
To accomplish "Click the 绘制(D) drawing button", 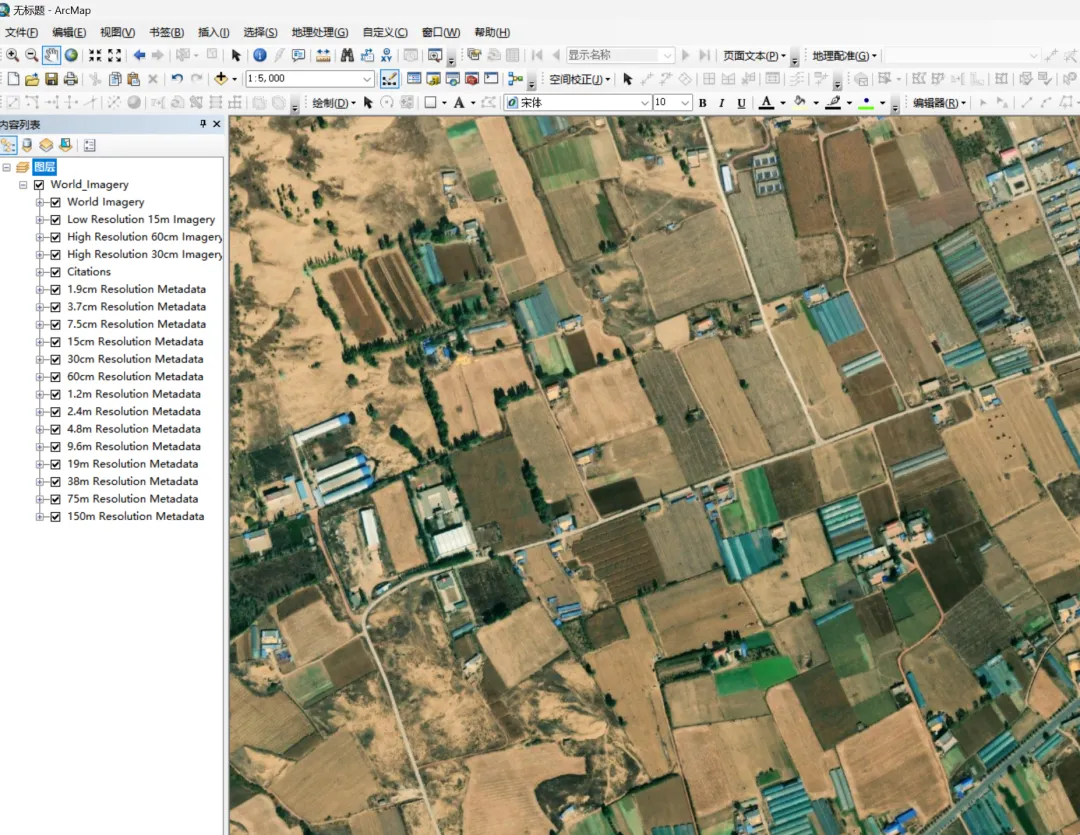I will click(x=332, y=103).
